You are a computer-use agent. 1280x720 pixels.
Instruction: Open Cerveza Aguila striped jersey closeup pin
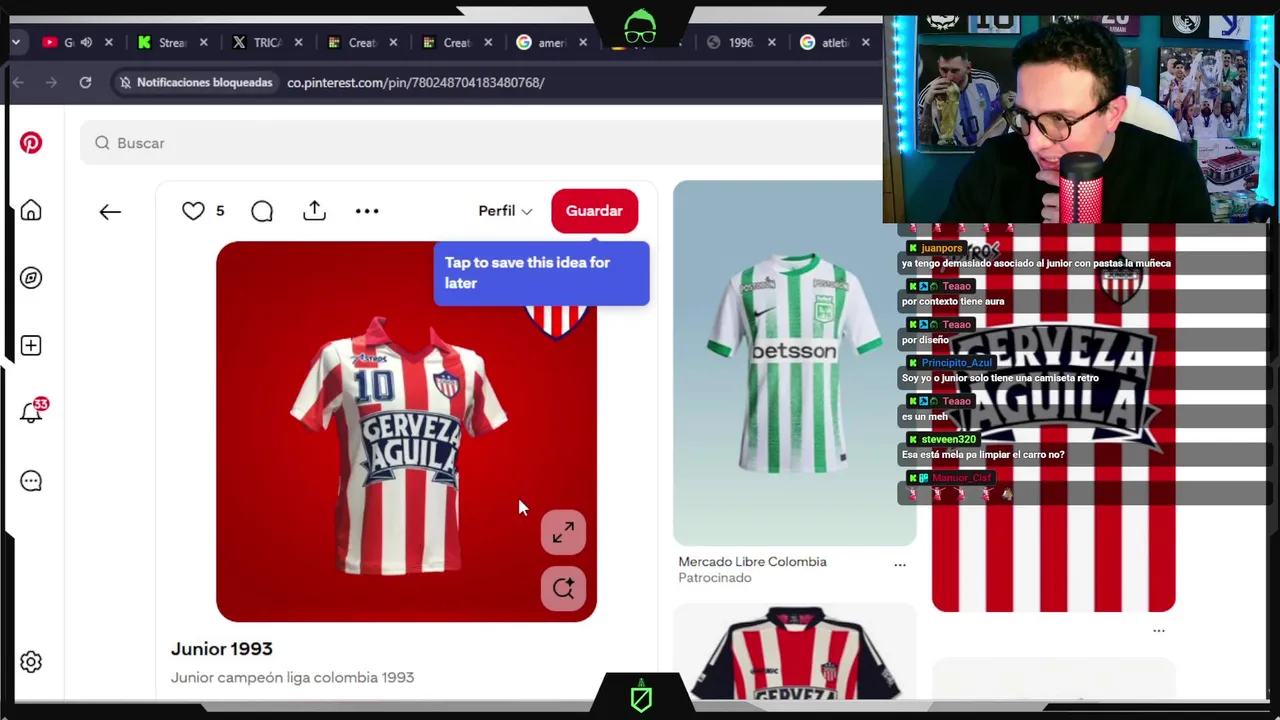coord(1053,418)
